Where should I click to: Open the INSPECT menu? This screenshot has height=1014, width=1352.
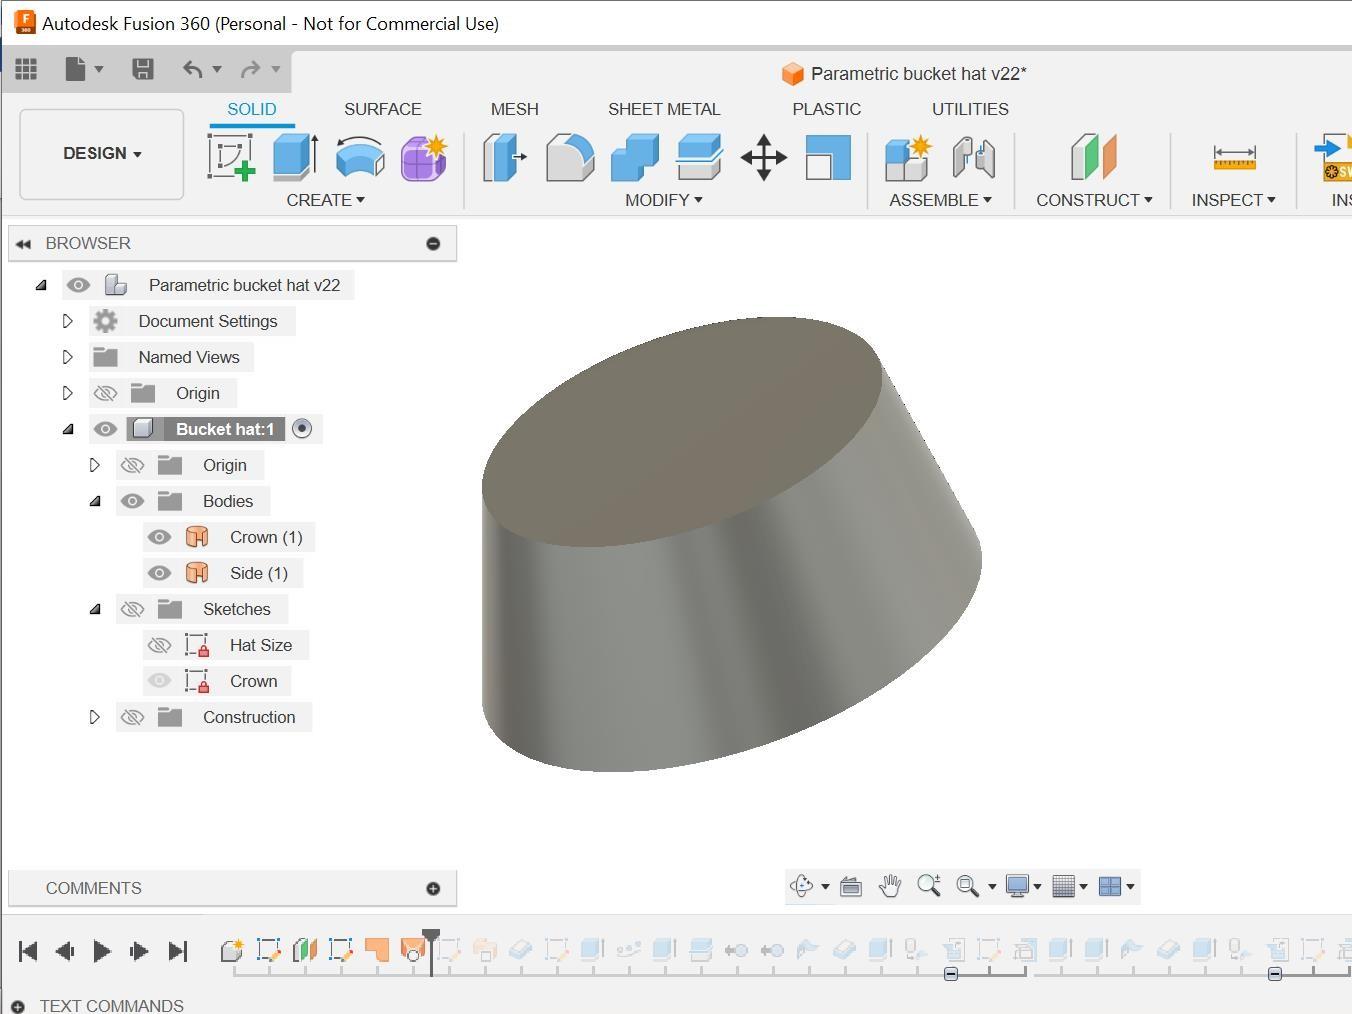(1234, 200)
